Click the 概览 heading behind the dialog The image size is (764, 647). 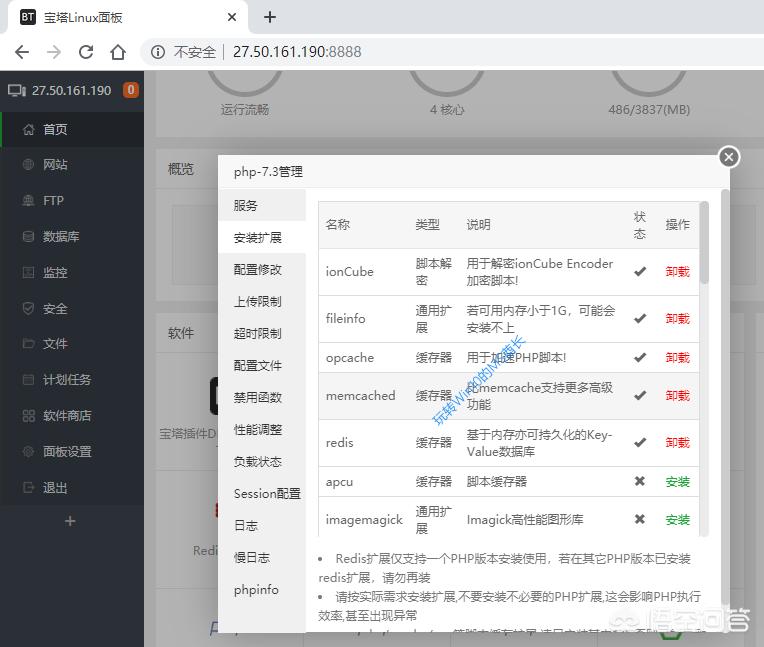click(x=181, y=169)
